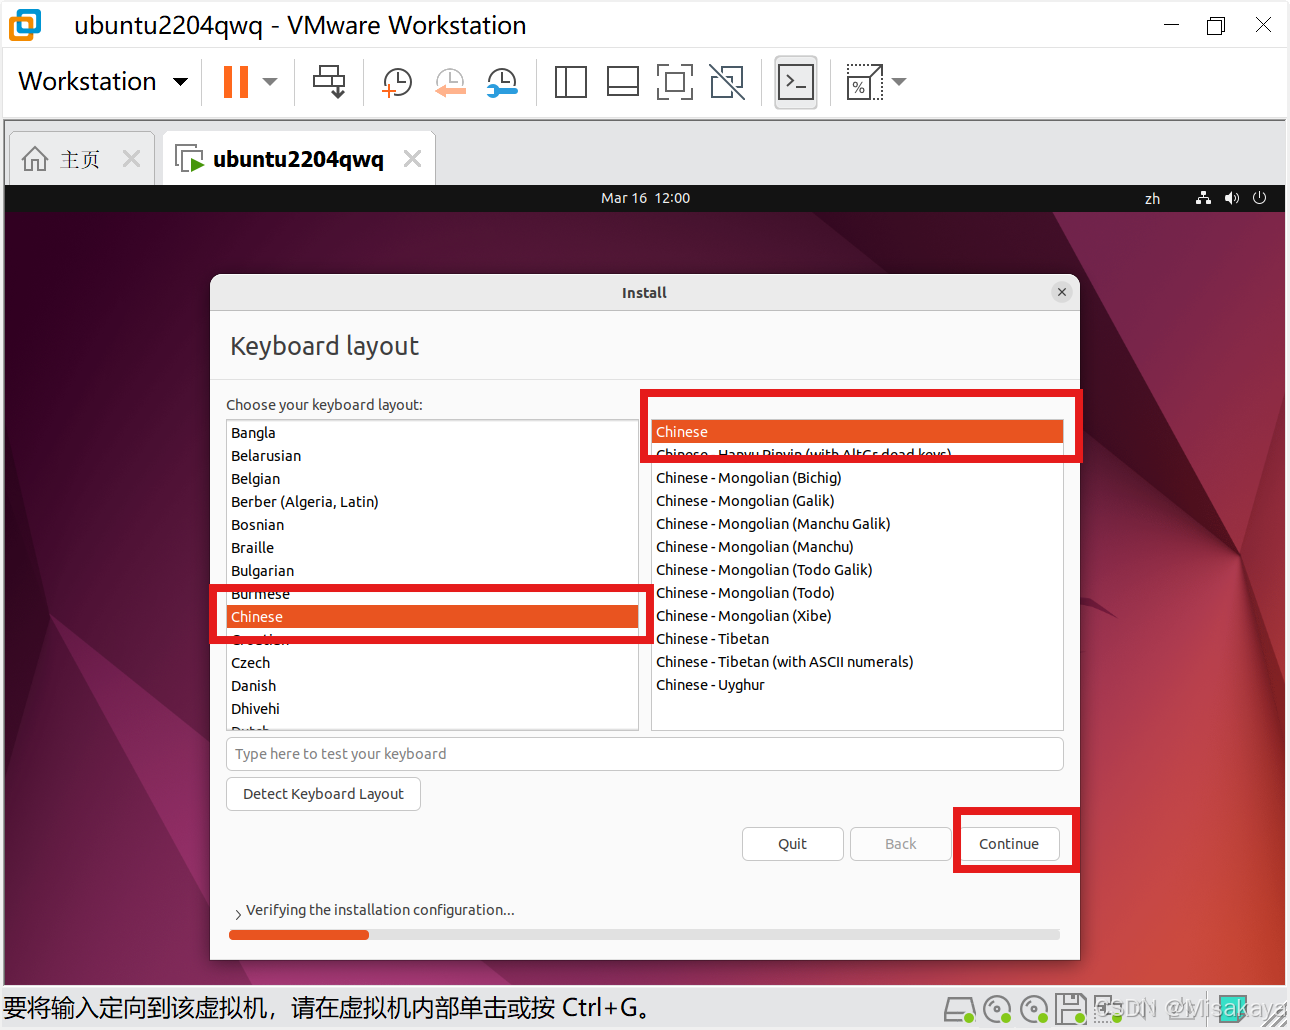The height and width of the screenshot is (1030, 1290).
Task: Close the 主页 tab
Action: coord(131,159)
